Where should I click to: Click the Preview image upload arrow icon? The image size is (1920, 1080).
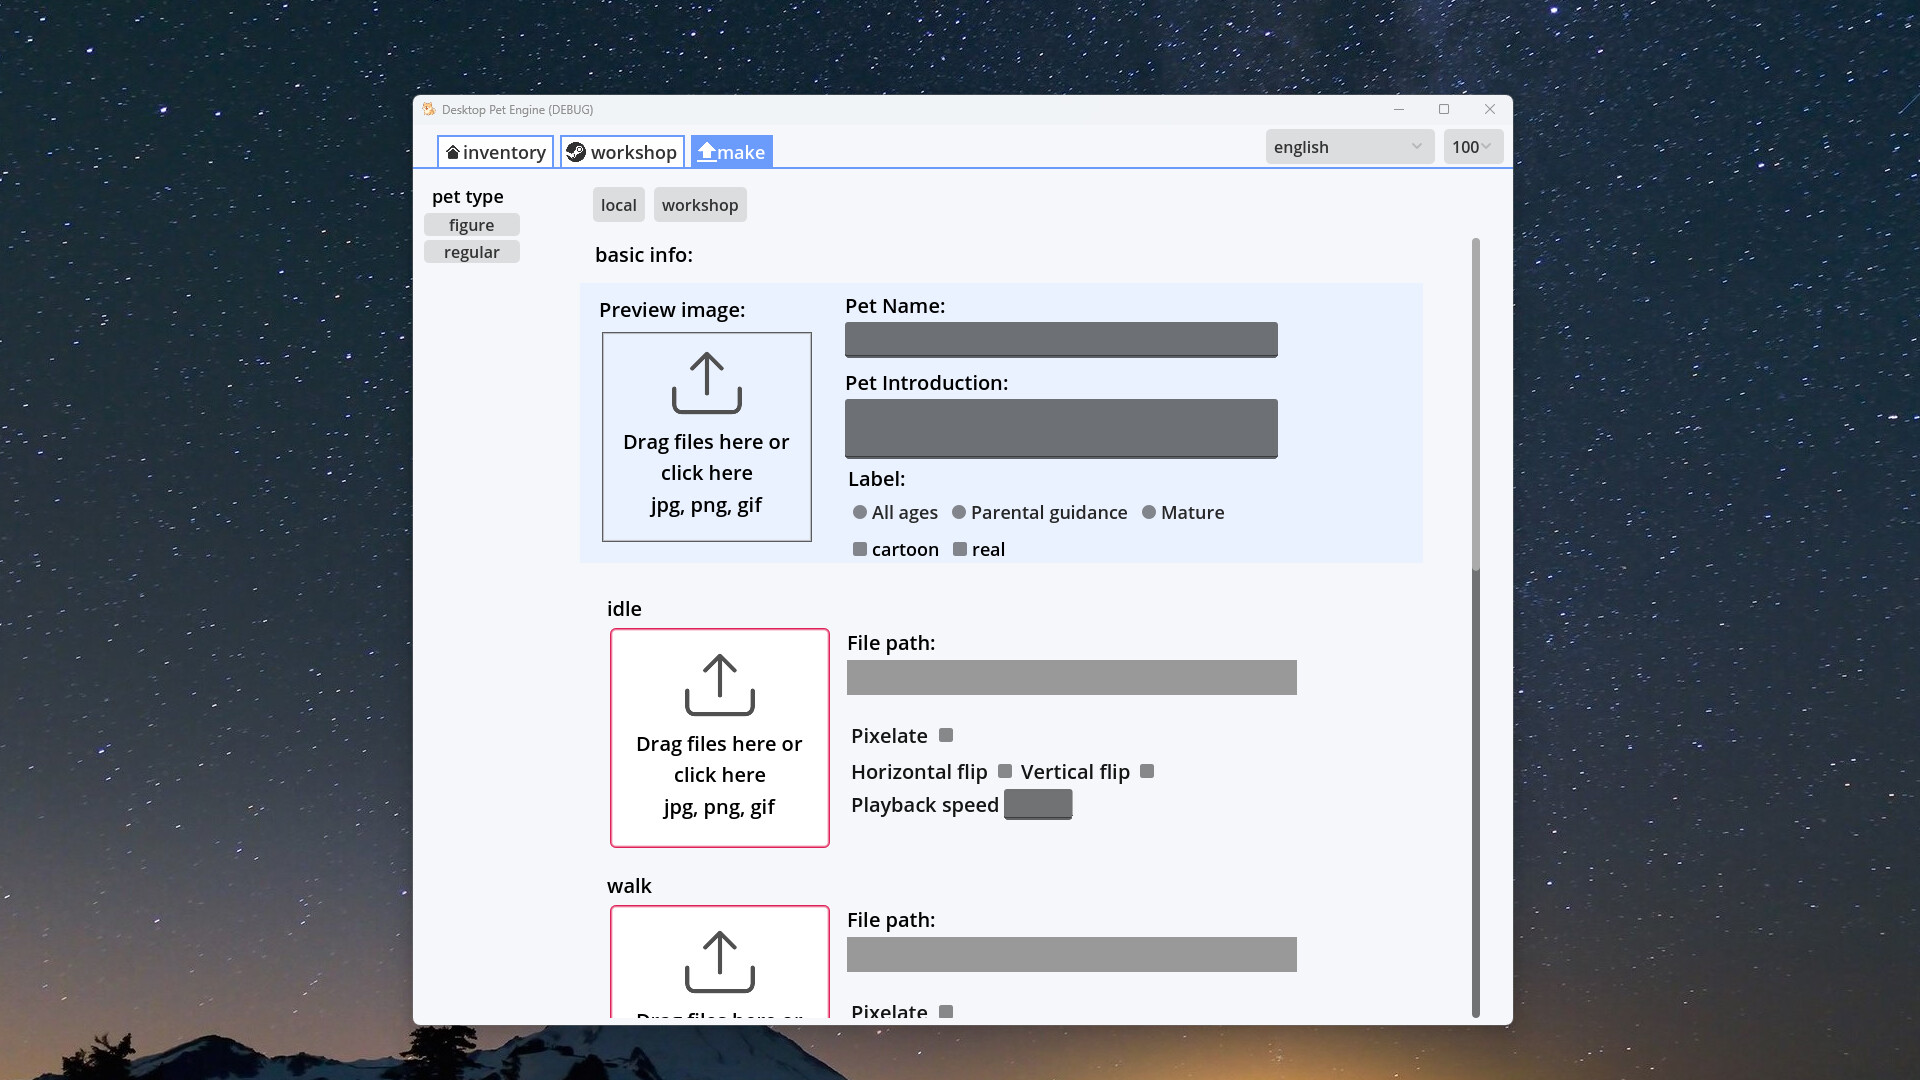(x=706, y=383)
